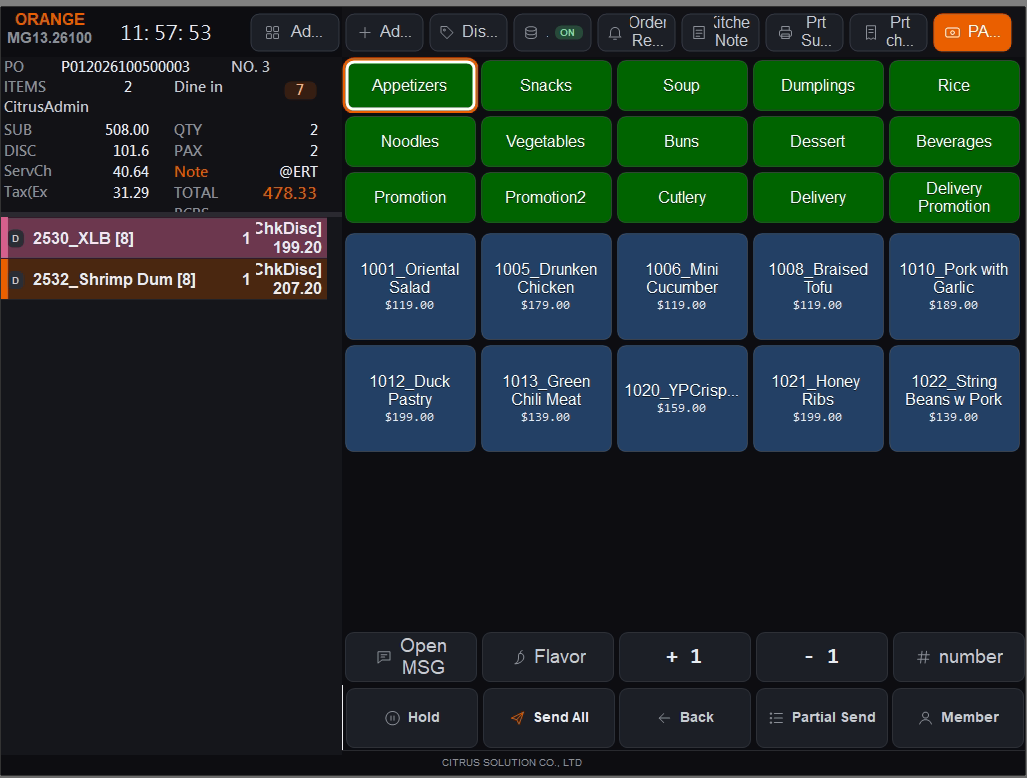Toggle the database ON switch
1027x778 pixels.
pos(553,32)
